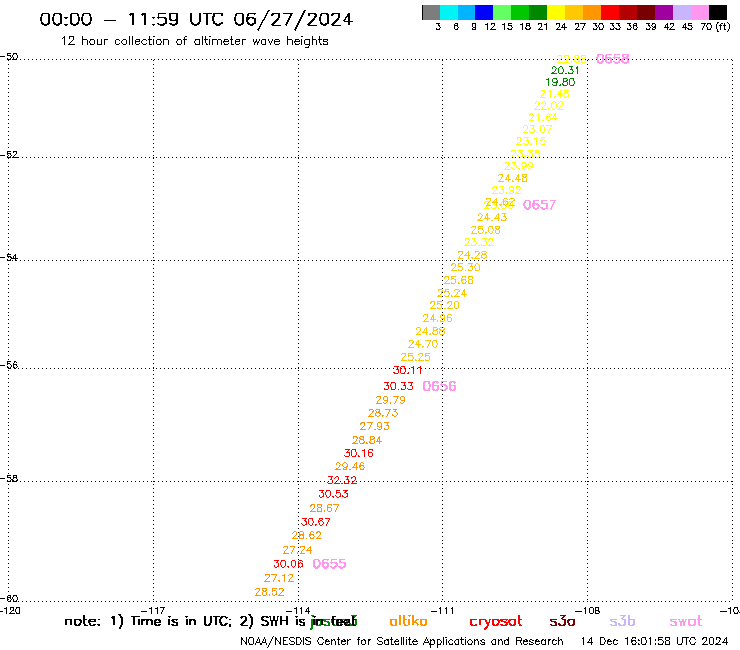Click the wave height value 20.31

[565, 70]
